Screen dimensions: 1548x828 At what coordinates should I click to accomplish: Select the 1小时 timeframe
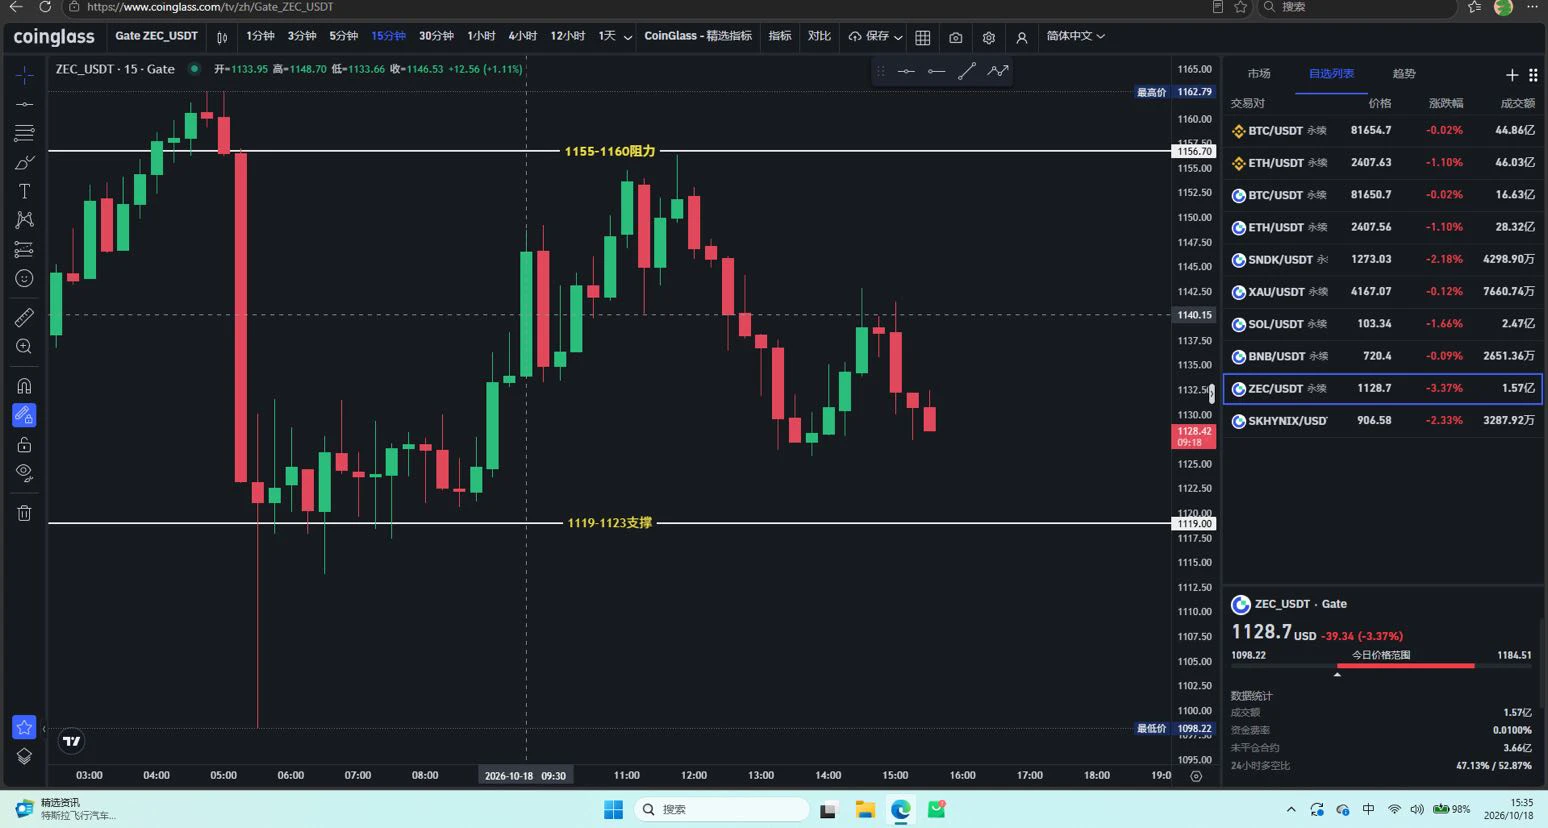(481, 36)
